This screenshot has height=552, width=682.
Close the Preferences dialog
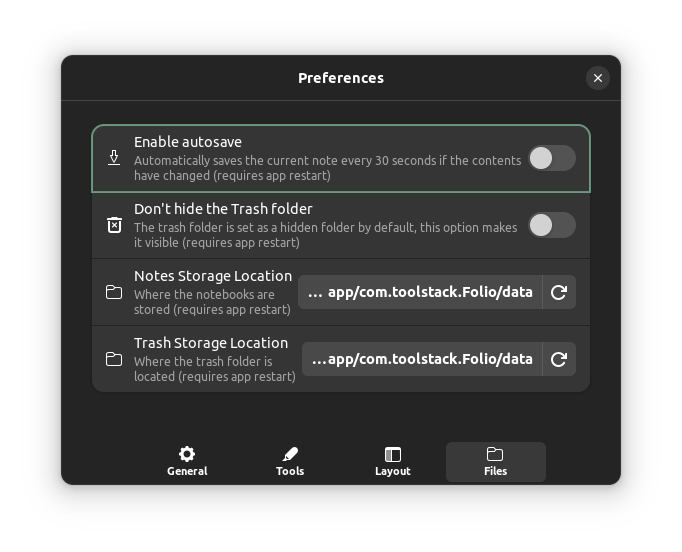pyautogui.click(x=598, y=78)
